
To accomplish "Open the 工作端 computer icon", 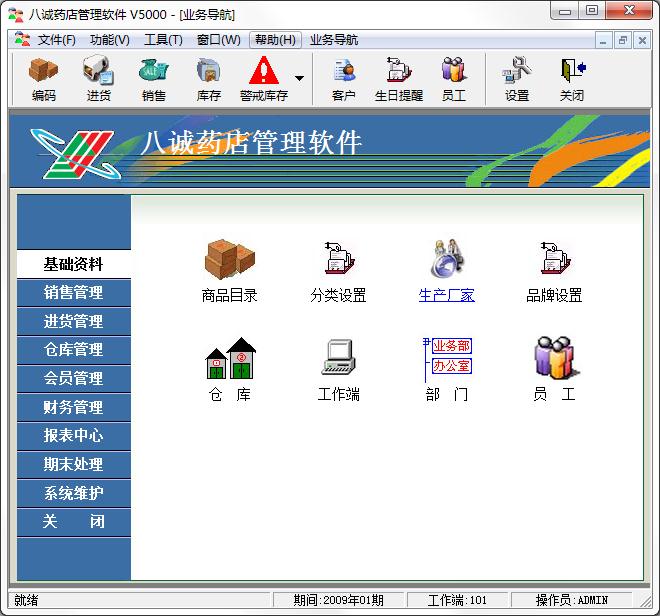I will (338, 357).
